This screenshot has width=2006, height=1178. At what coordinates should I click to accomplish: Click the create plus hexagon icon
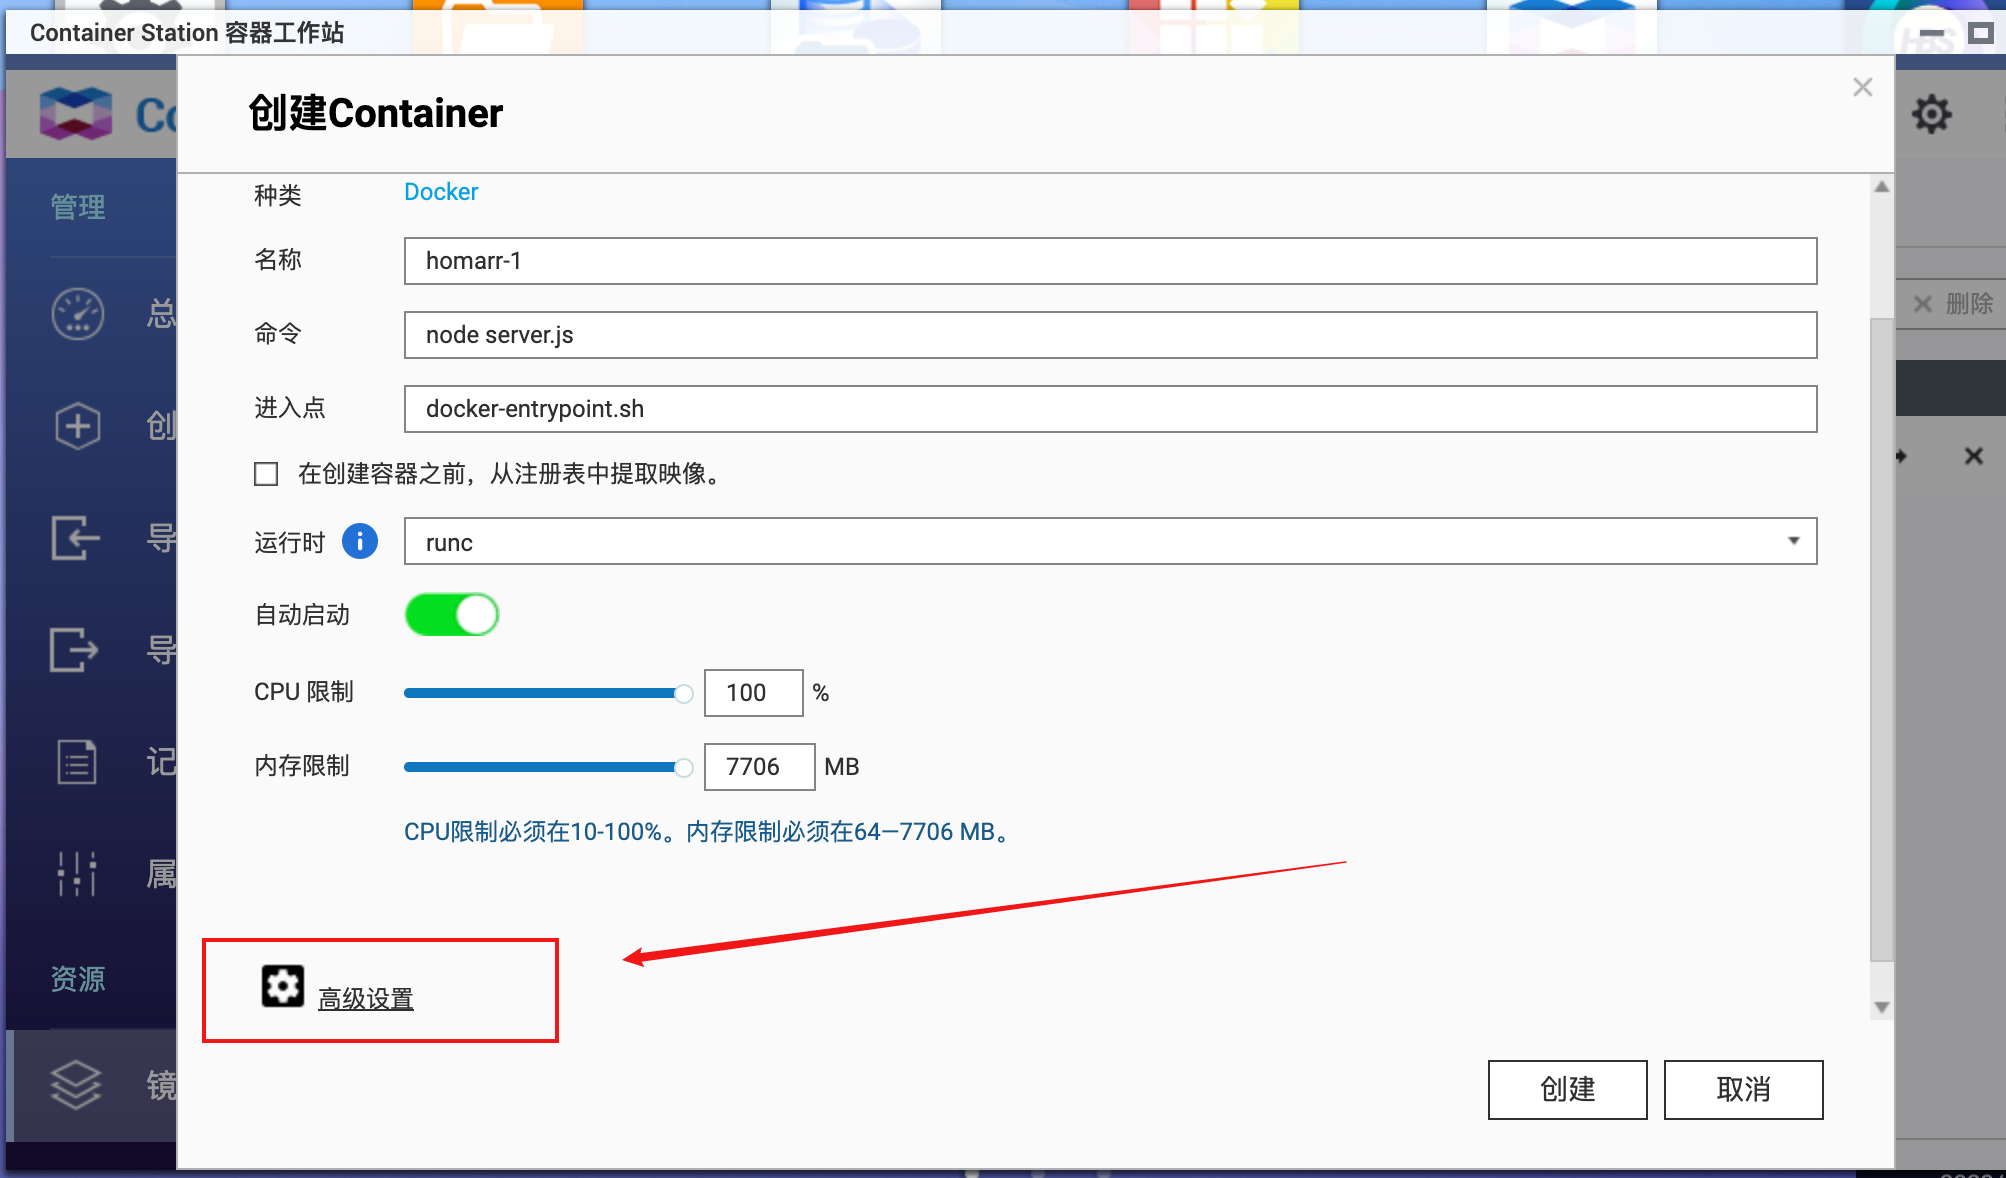(x=77, y=426)
